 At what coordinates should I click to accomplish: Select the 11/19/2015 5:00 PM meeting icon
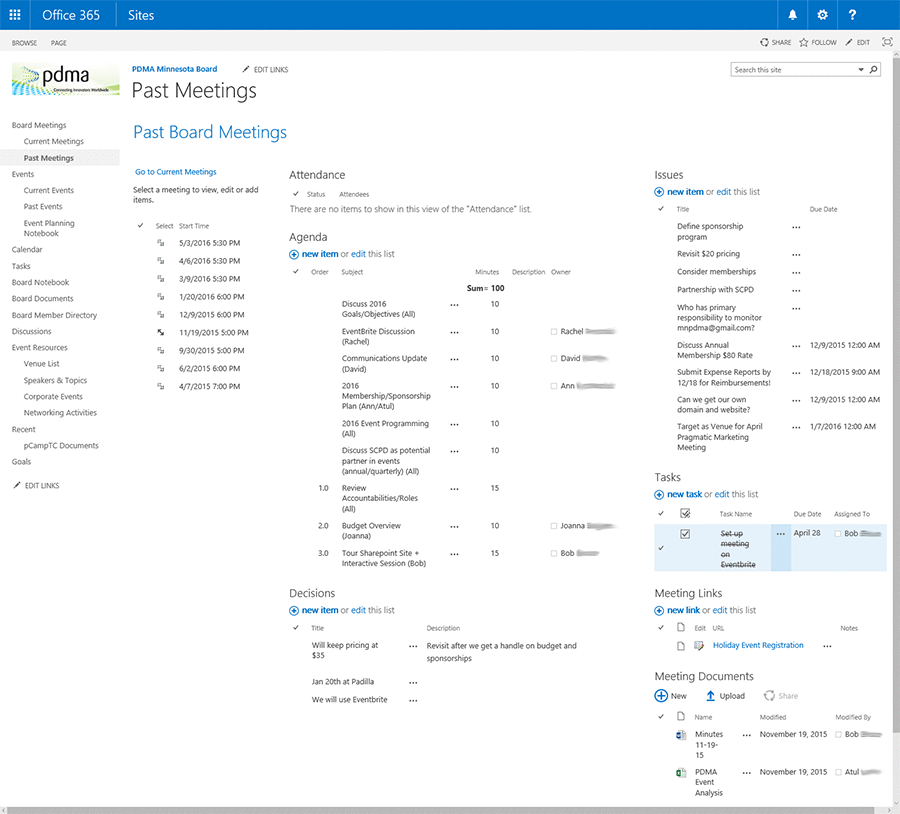pos(160,332)
